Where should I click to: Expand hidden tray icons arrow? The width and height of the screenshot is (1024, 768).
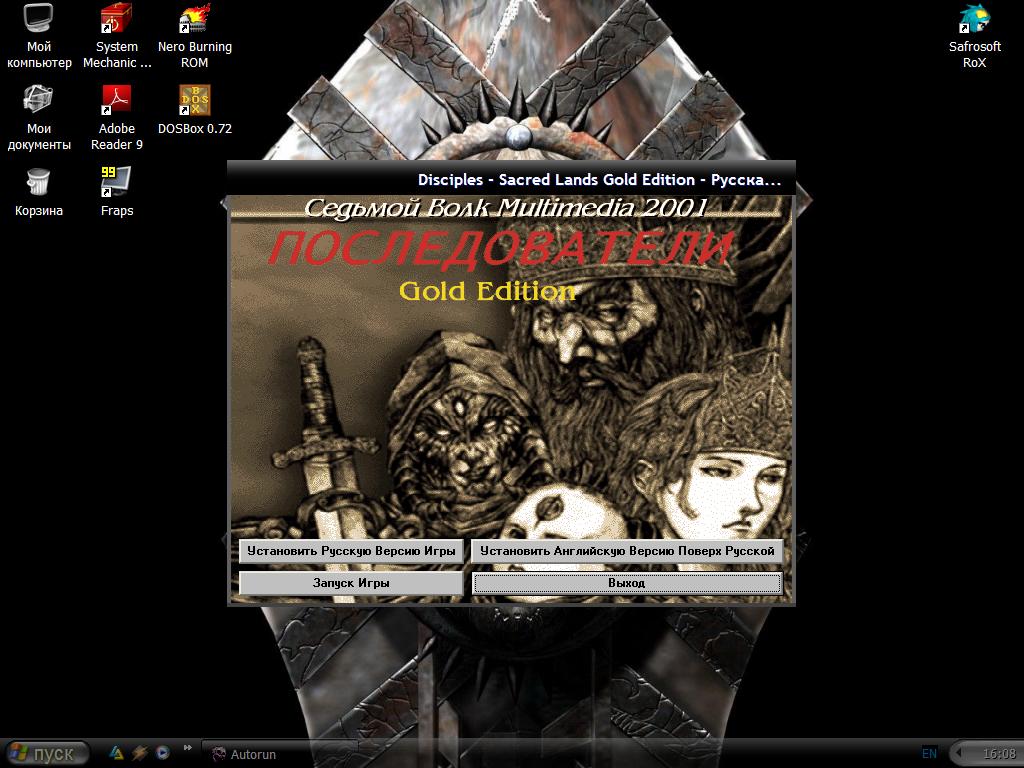pos(959,754)
